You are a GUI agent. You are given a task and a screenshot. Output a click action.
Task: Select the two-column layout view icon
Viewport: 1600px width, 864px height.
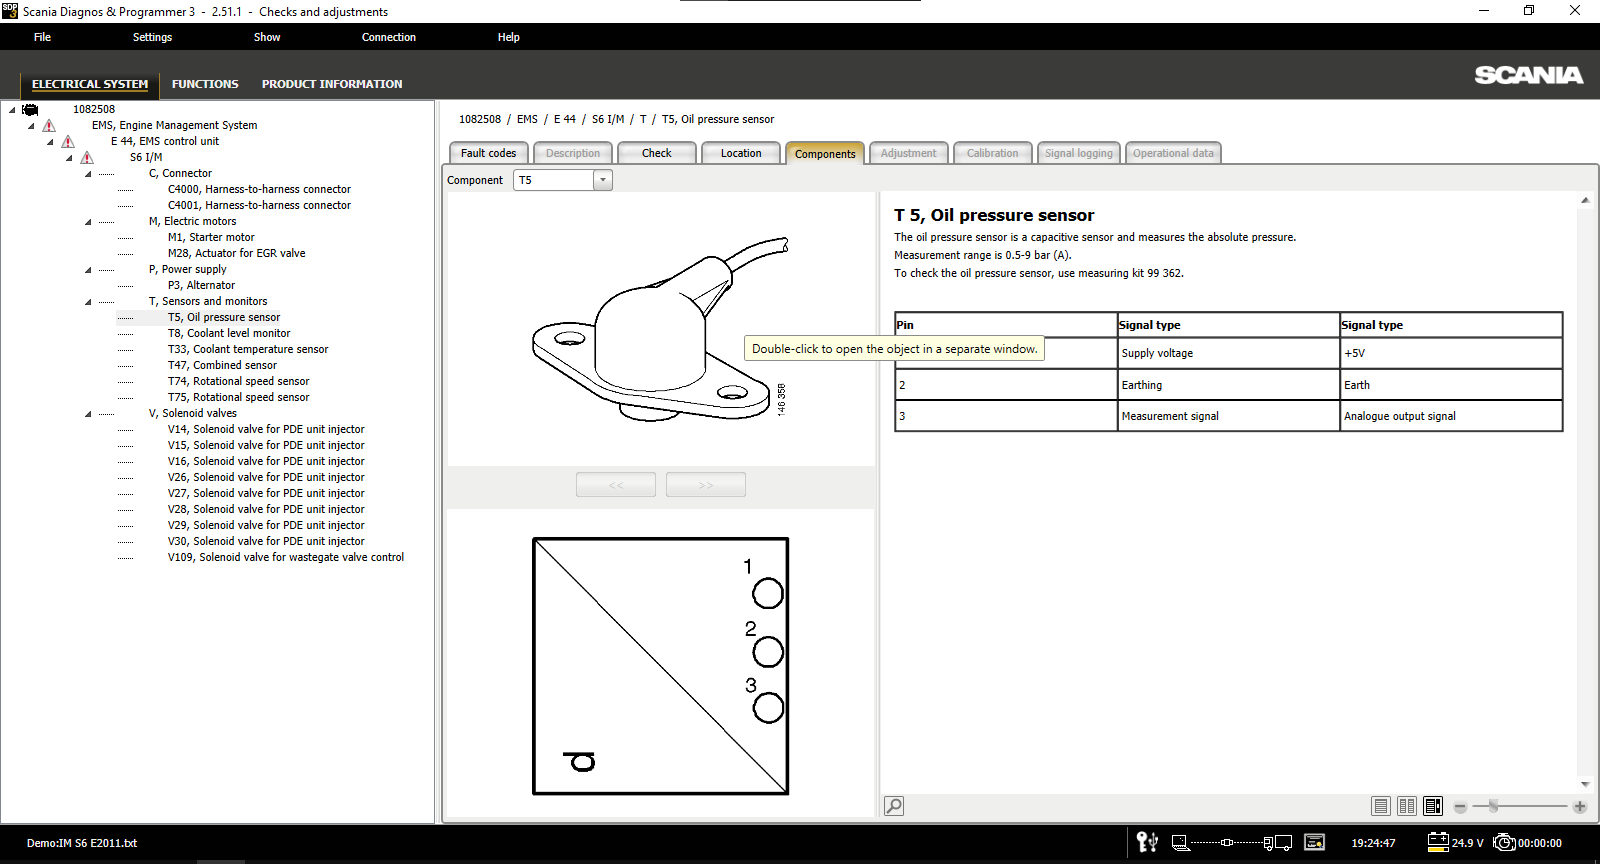pyautogui.click(x=1407, y=806)
